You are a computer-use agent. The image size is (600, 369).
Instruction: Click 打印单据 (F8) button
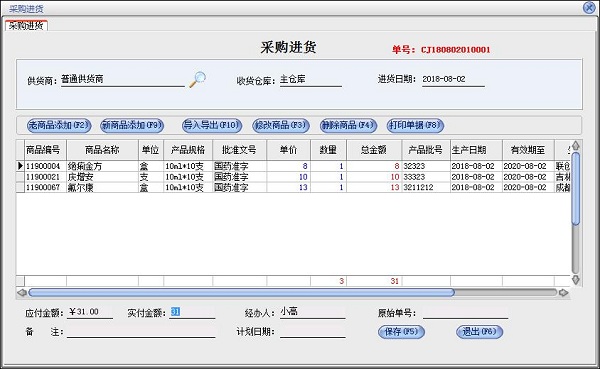[x=415, y=125]
